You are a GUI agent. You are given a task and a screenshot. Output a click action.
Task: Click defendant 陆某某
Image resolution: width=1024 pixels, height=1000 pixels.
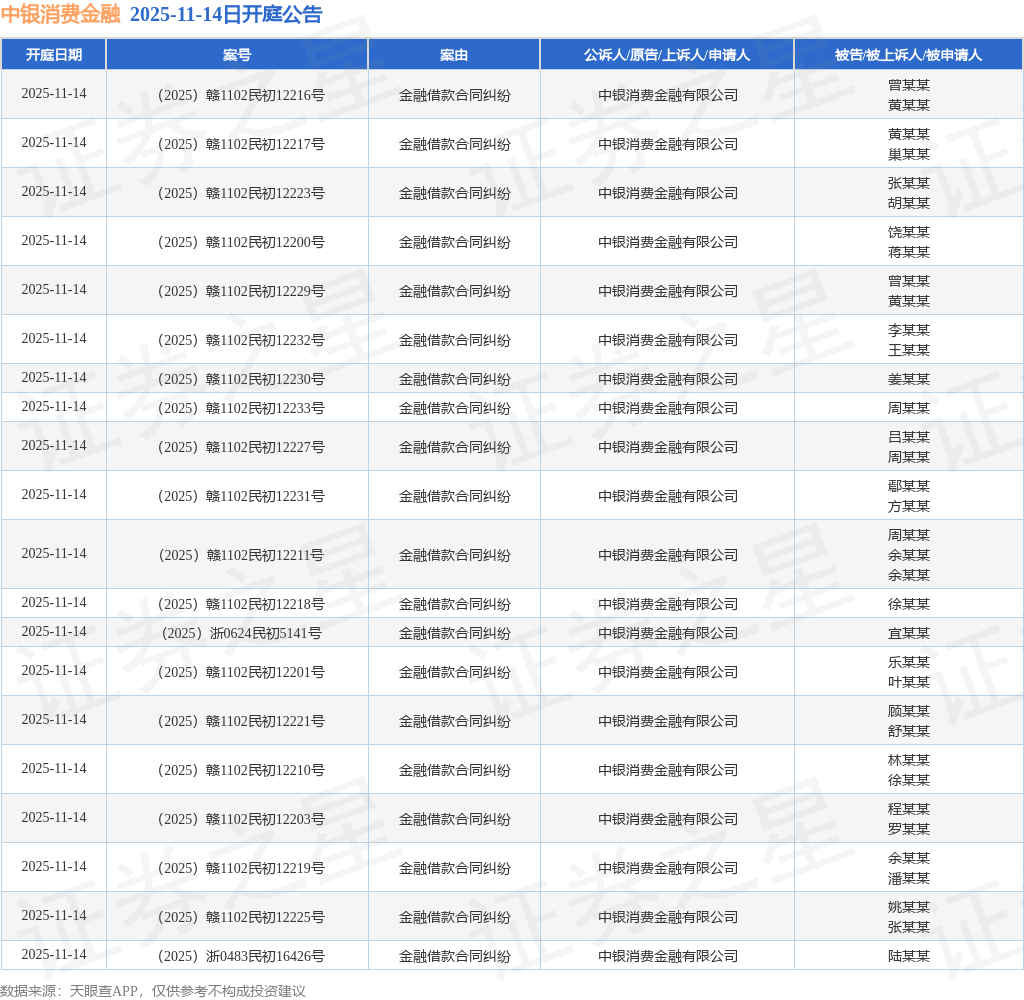click(908, 956)
